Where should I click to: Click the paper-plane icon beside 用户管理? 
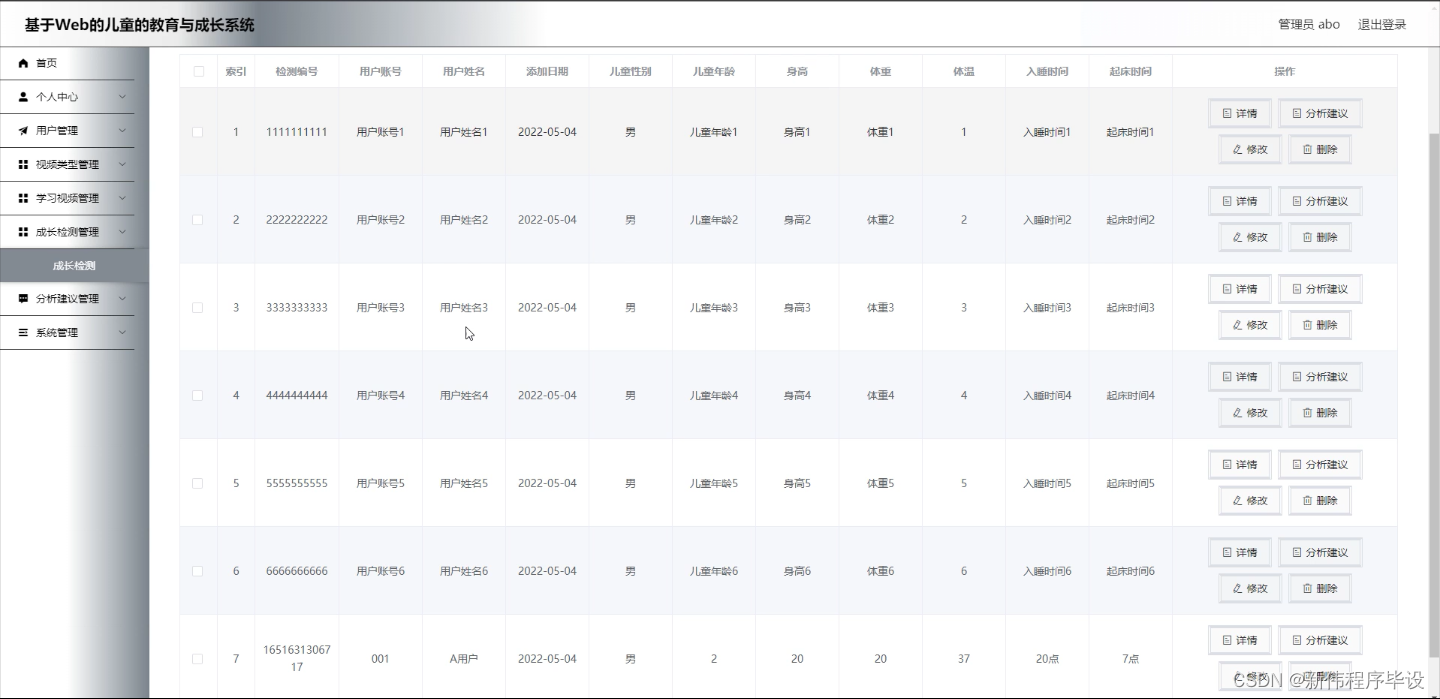click(x=23, y=131)
